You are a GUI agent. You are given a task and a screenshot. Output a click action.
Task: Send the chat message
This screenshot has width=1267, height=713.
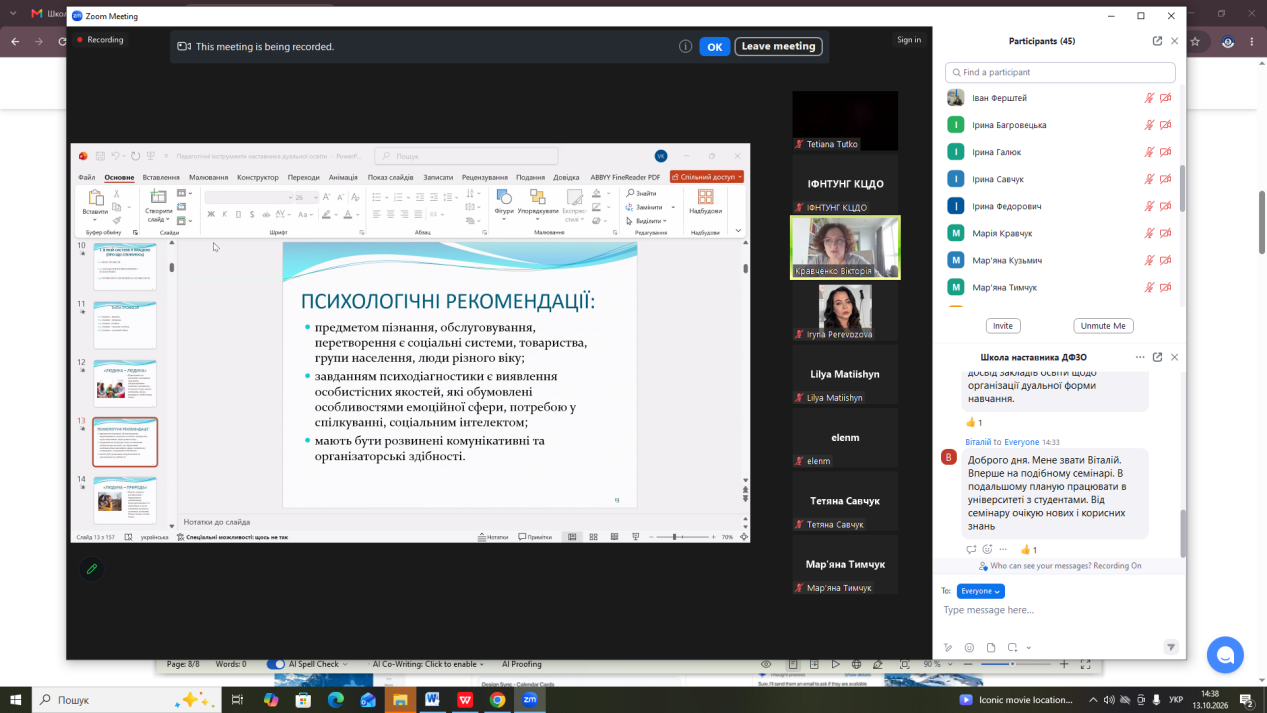click(1171, 647)
